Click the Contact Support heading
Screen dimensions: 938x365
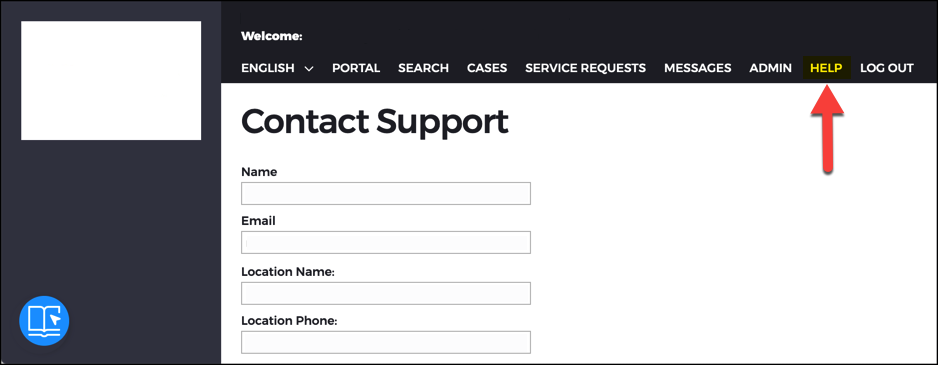point(374,121)
